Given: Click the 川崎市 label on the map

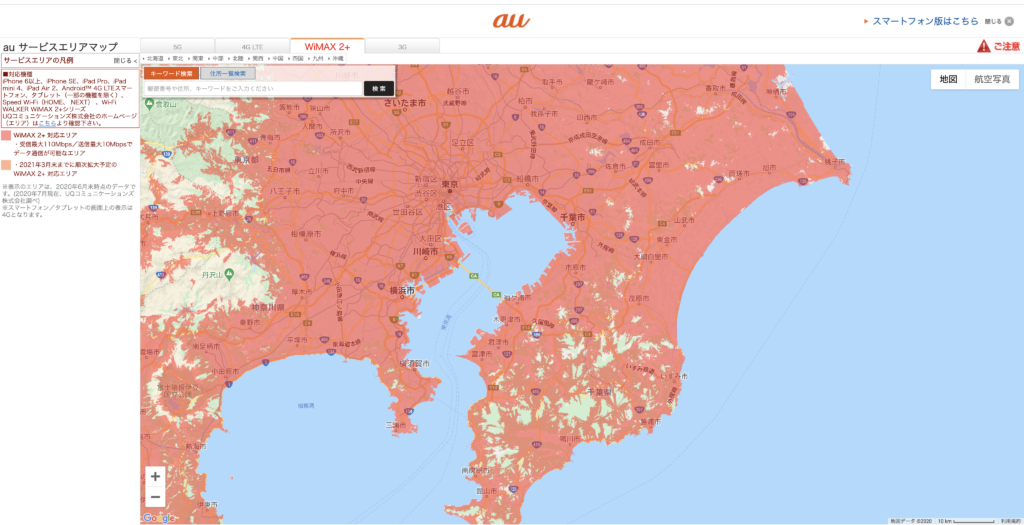Looking at the screenshot, I should pos(425,251).
